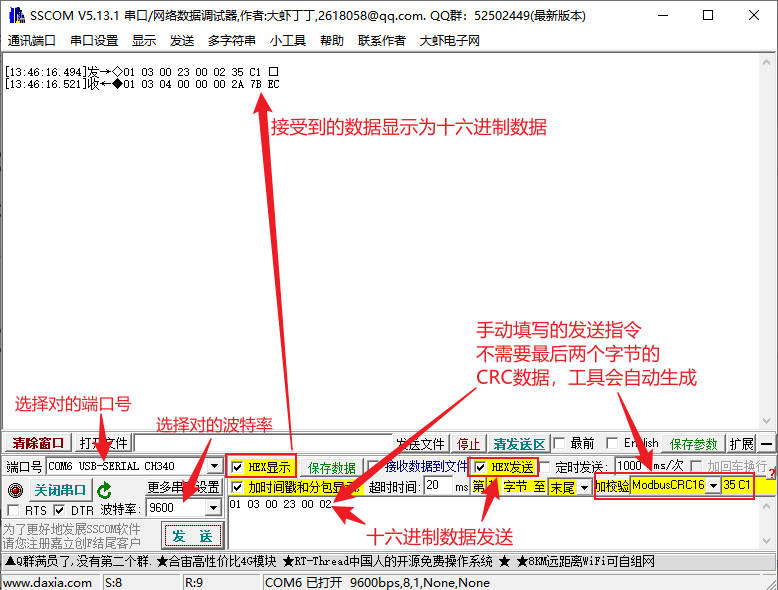Click the 打开文件 button
This screenshot has width=778, height=590.
click(x=104, y=443)
